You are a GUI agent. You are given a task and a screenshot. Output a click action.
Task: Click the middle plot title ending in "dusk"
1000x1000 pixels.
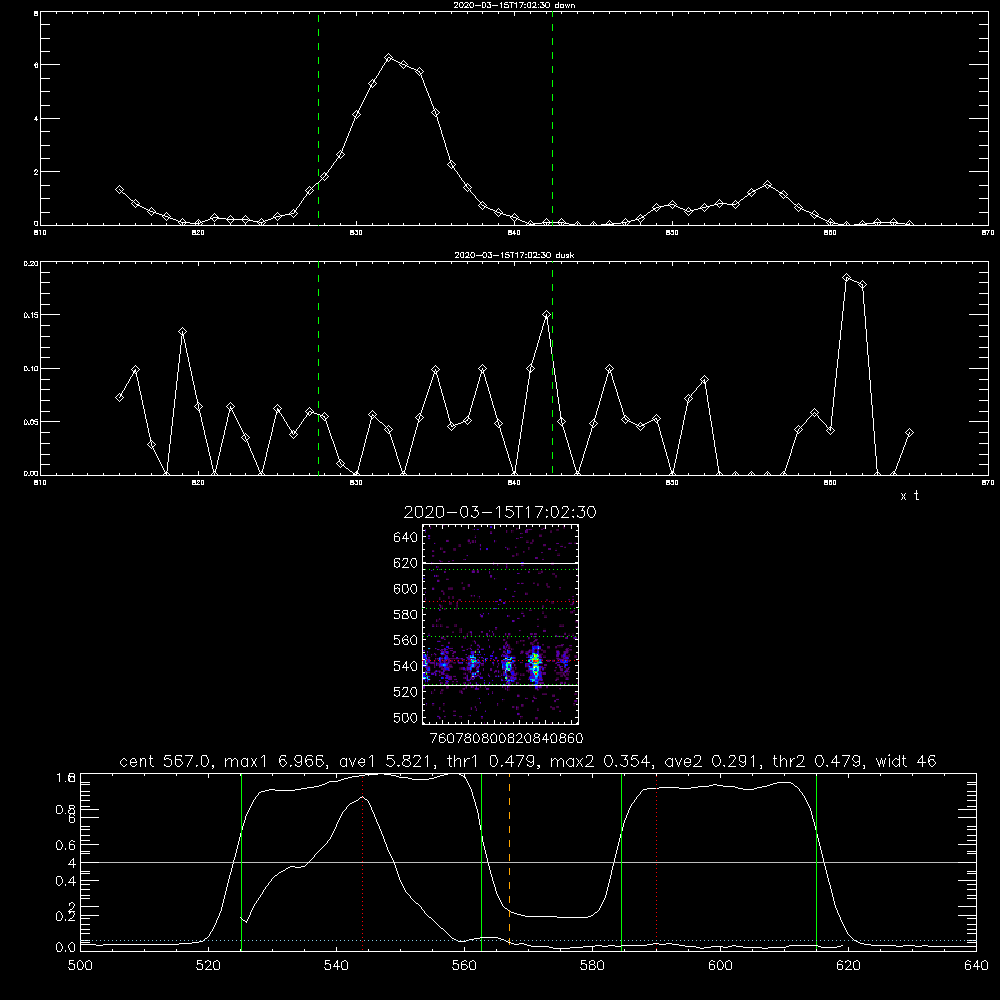[x=514, y=255]
